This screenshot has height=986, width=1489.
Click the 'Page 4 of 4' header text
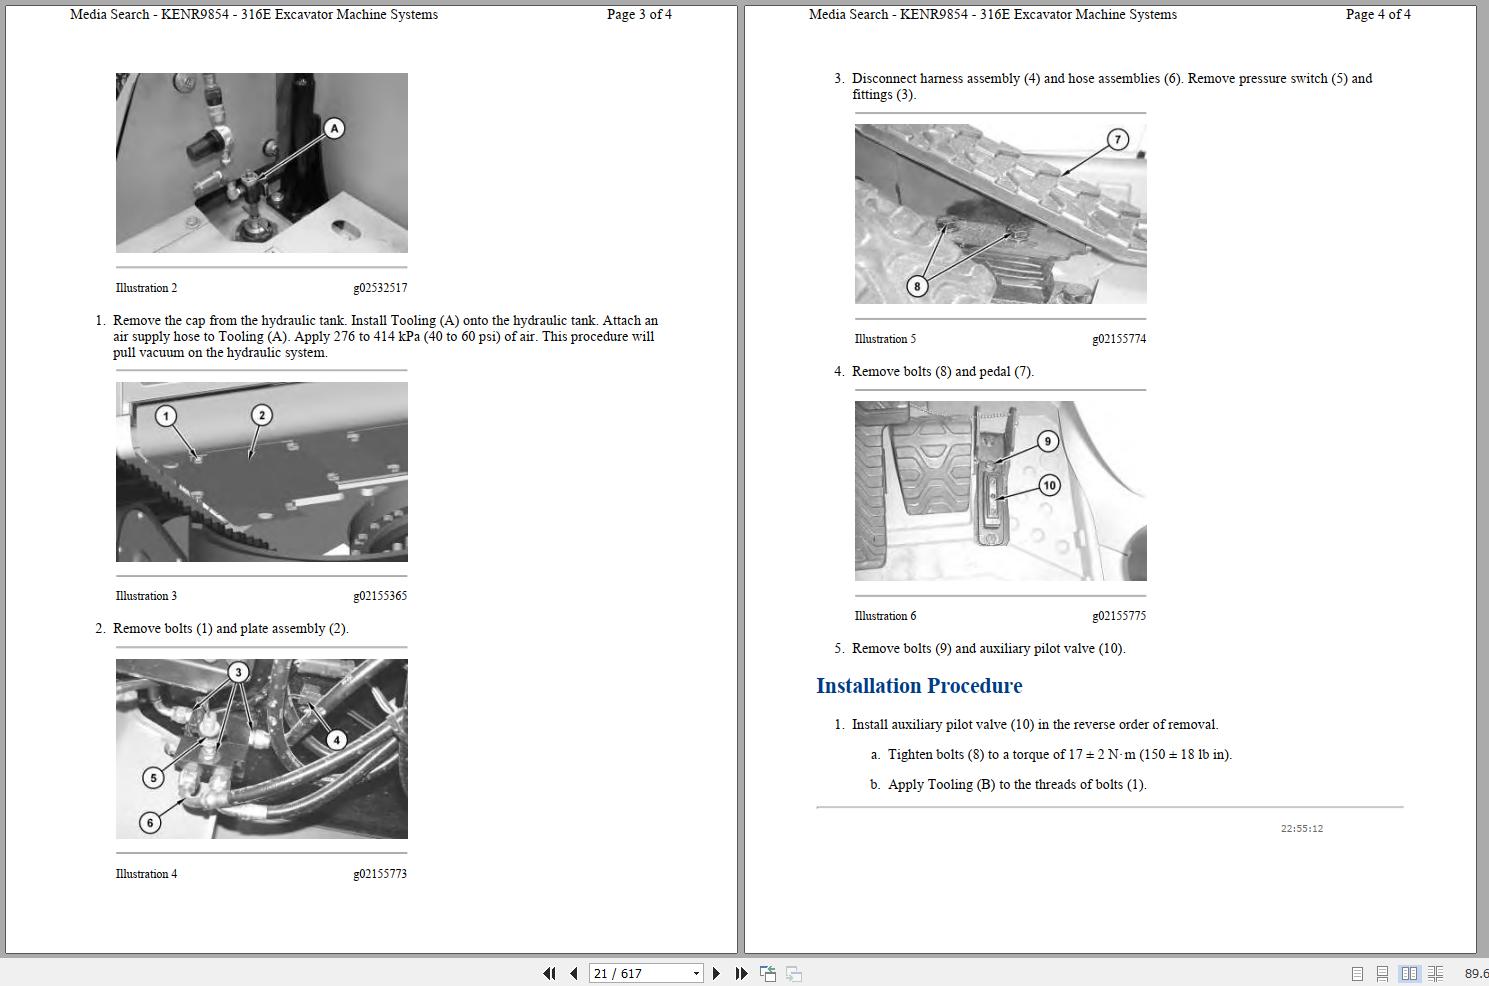(1378, 15)
